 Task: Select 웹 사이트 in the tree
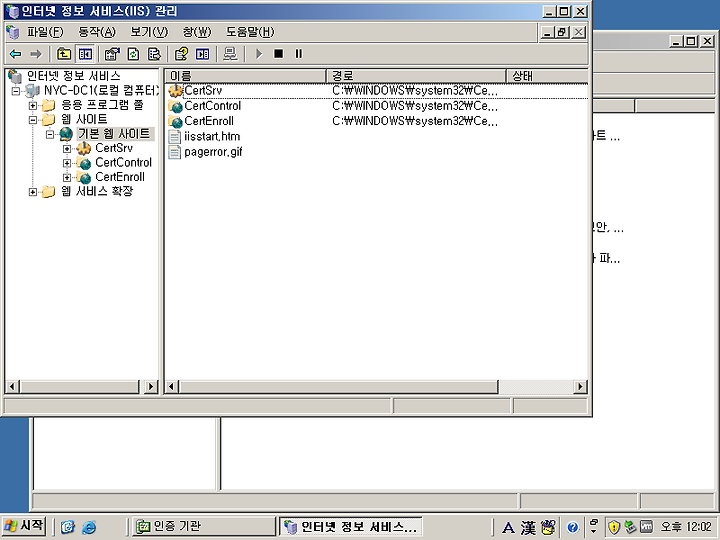84,119
